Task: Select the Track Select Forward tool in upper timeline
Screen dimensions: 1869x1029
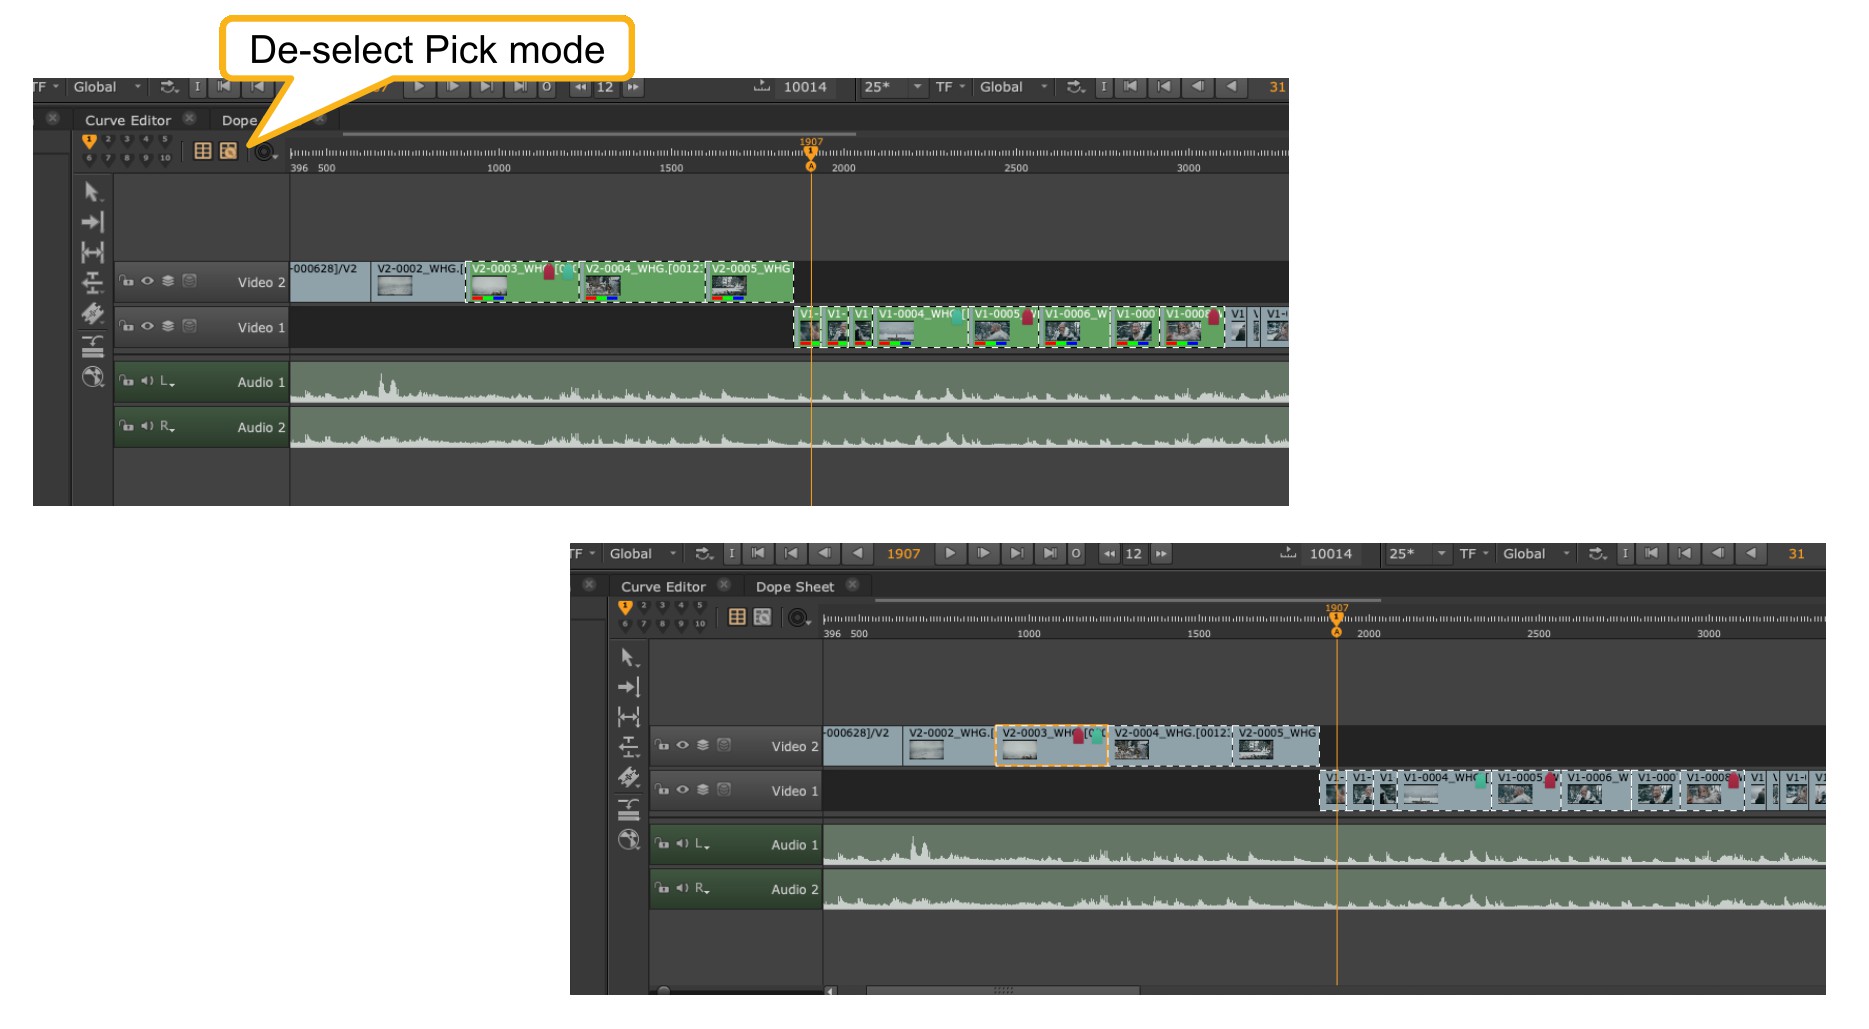Action: pos(92,222)
